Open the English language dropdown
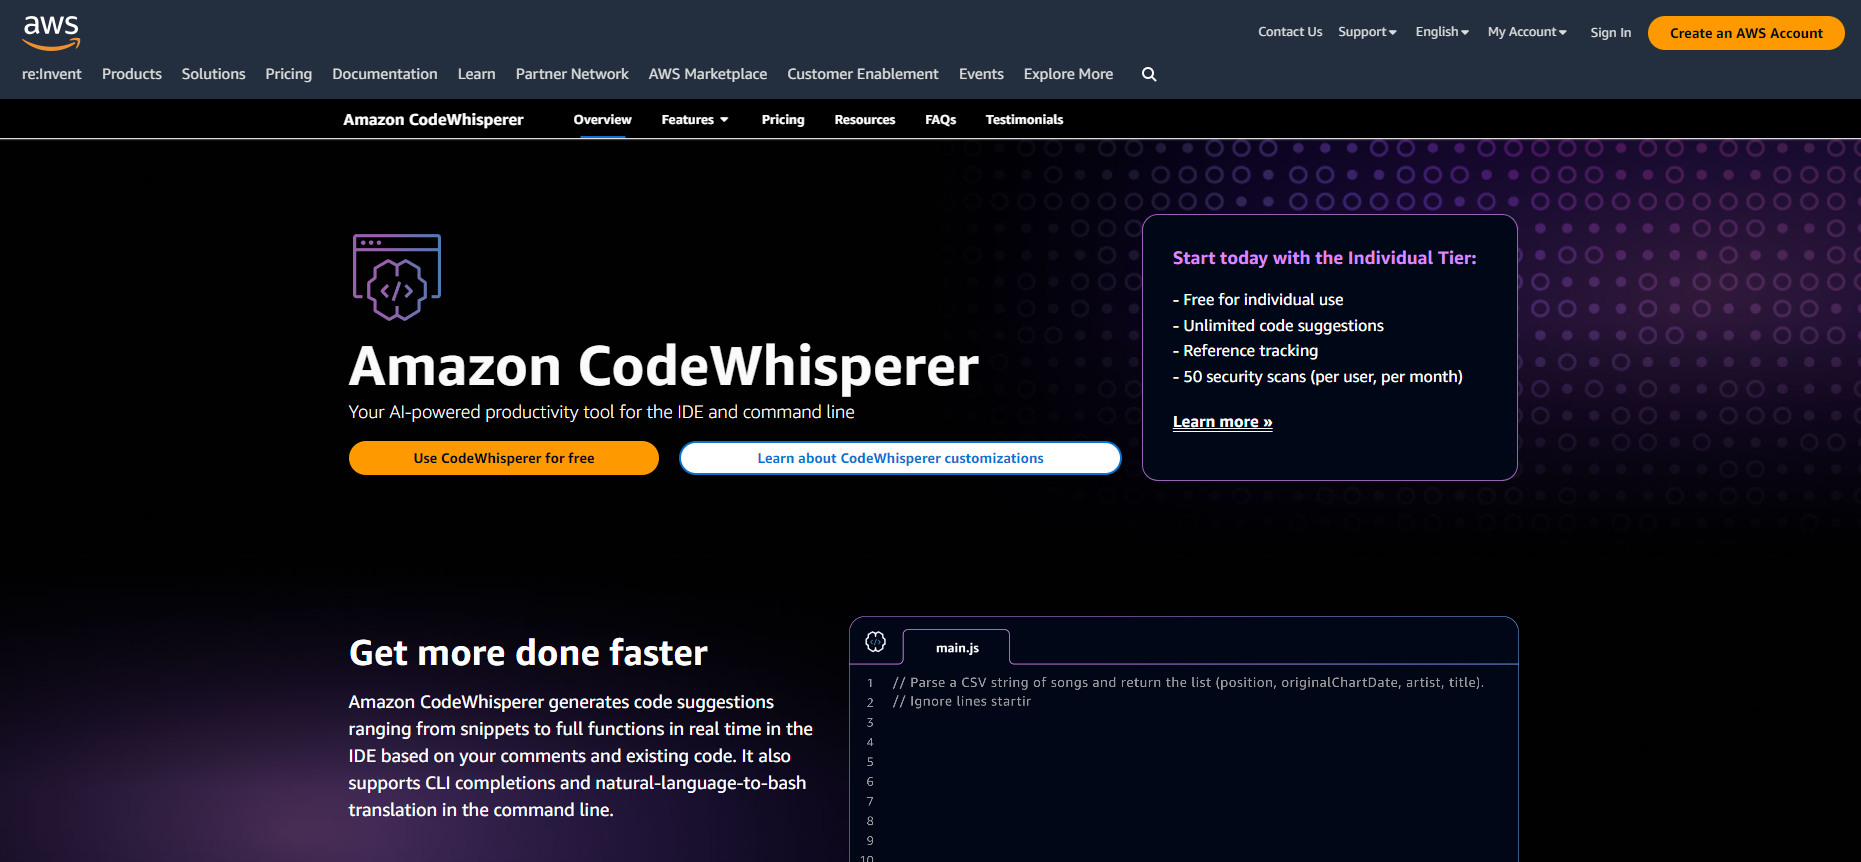The image size is (1861, 862). coord(1442,32)
